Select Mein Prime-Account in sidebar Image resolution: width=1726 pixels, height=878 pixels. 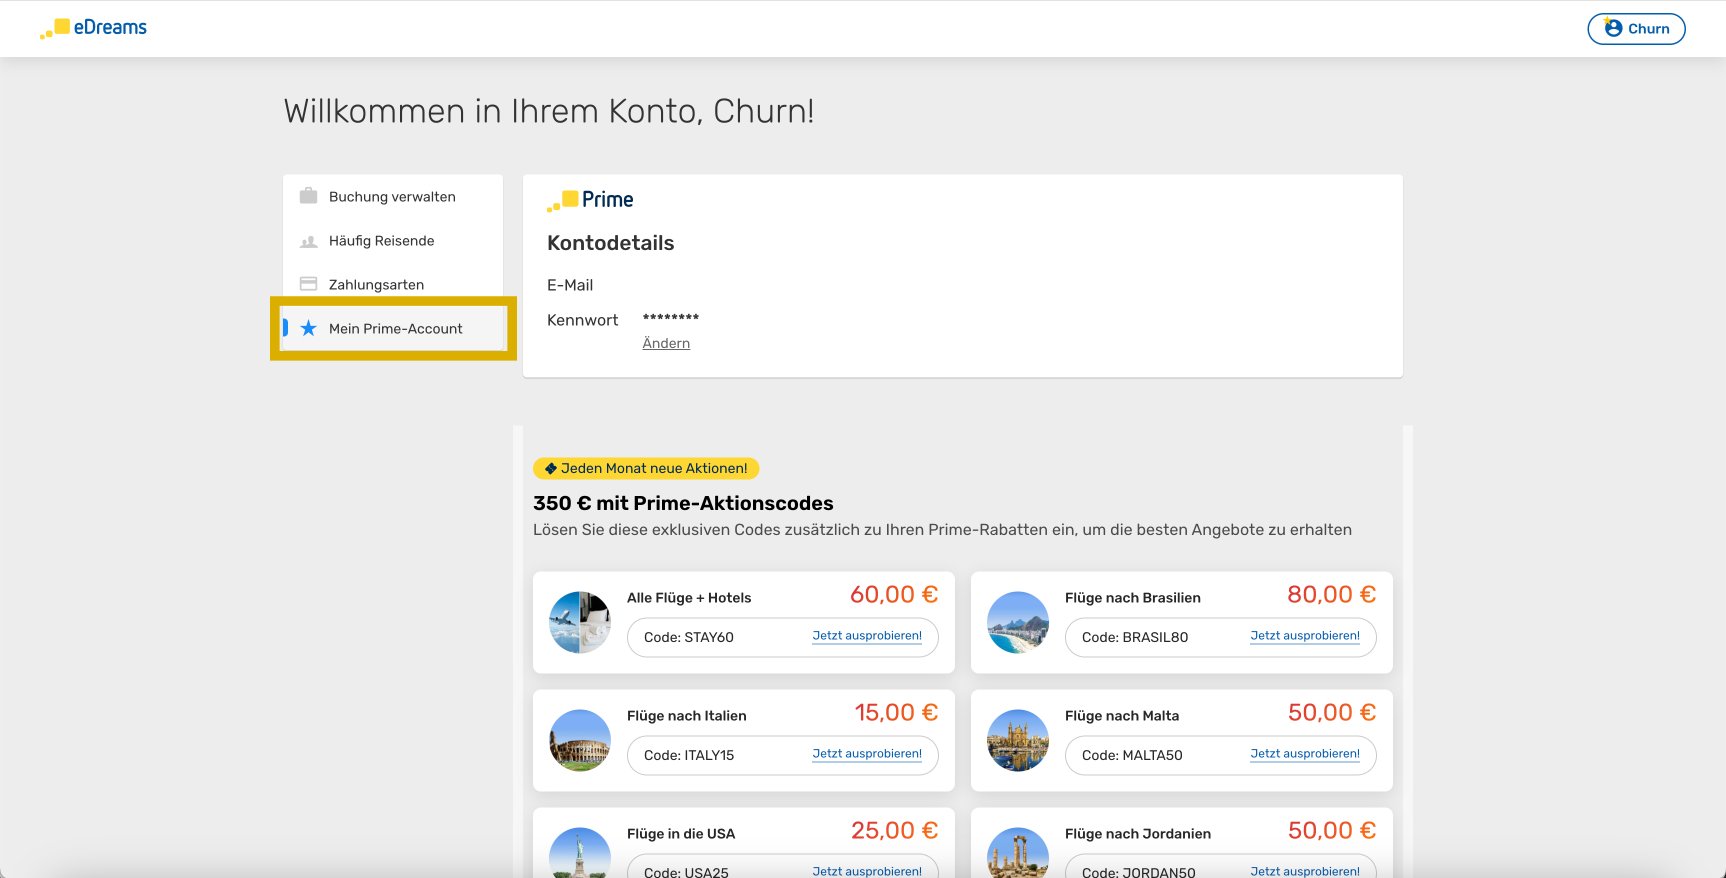point(393,328)
